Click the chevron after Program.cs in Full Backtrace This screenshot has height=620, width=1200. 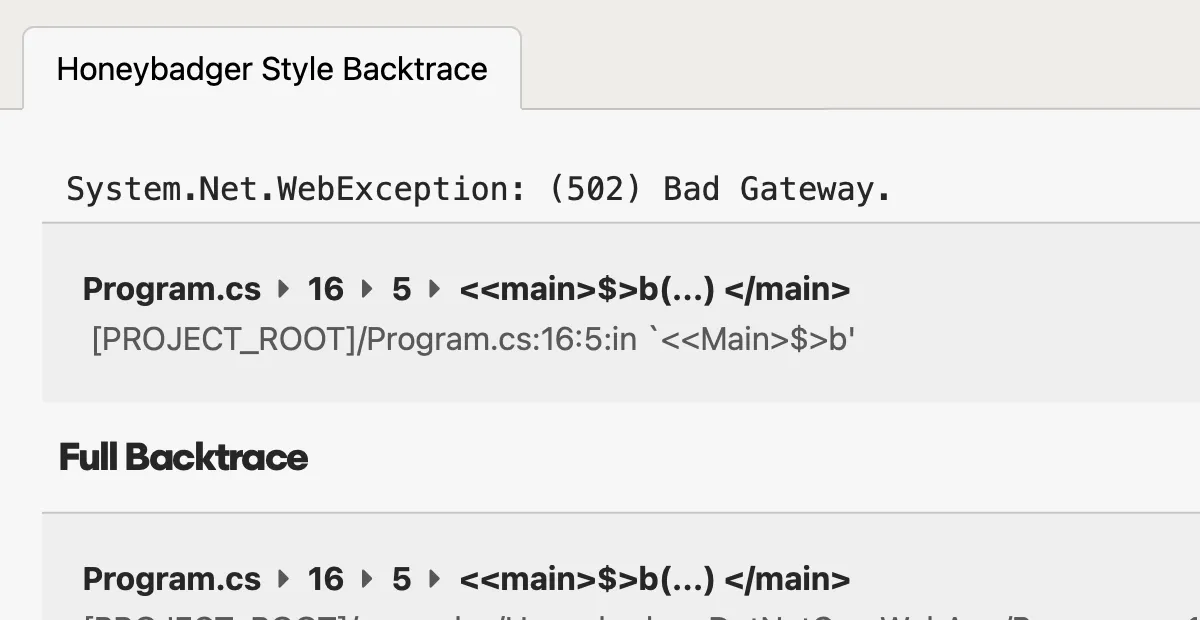(283, 579)
